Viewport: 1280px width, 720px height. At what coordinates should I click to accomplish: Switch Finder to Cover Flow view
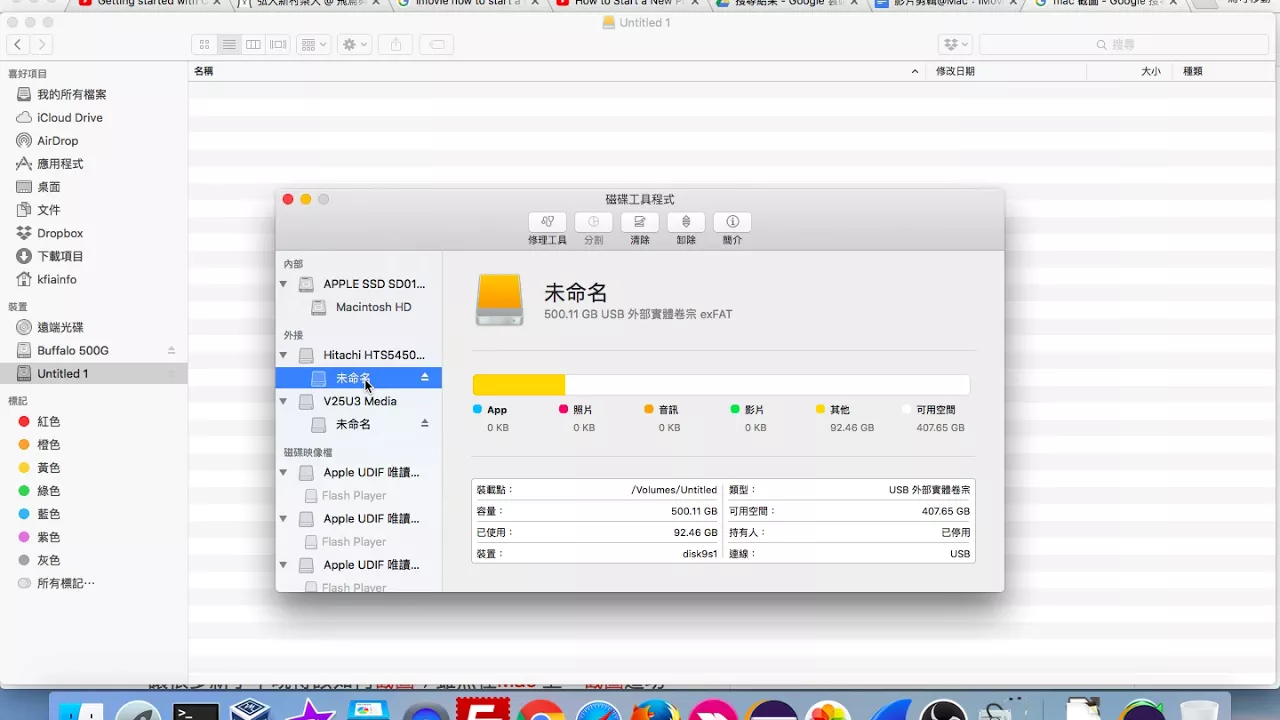[279, 44]
